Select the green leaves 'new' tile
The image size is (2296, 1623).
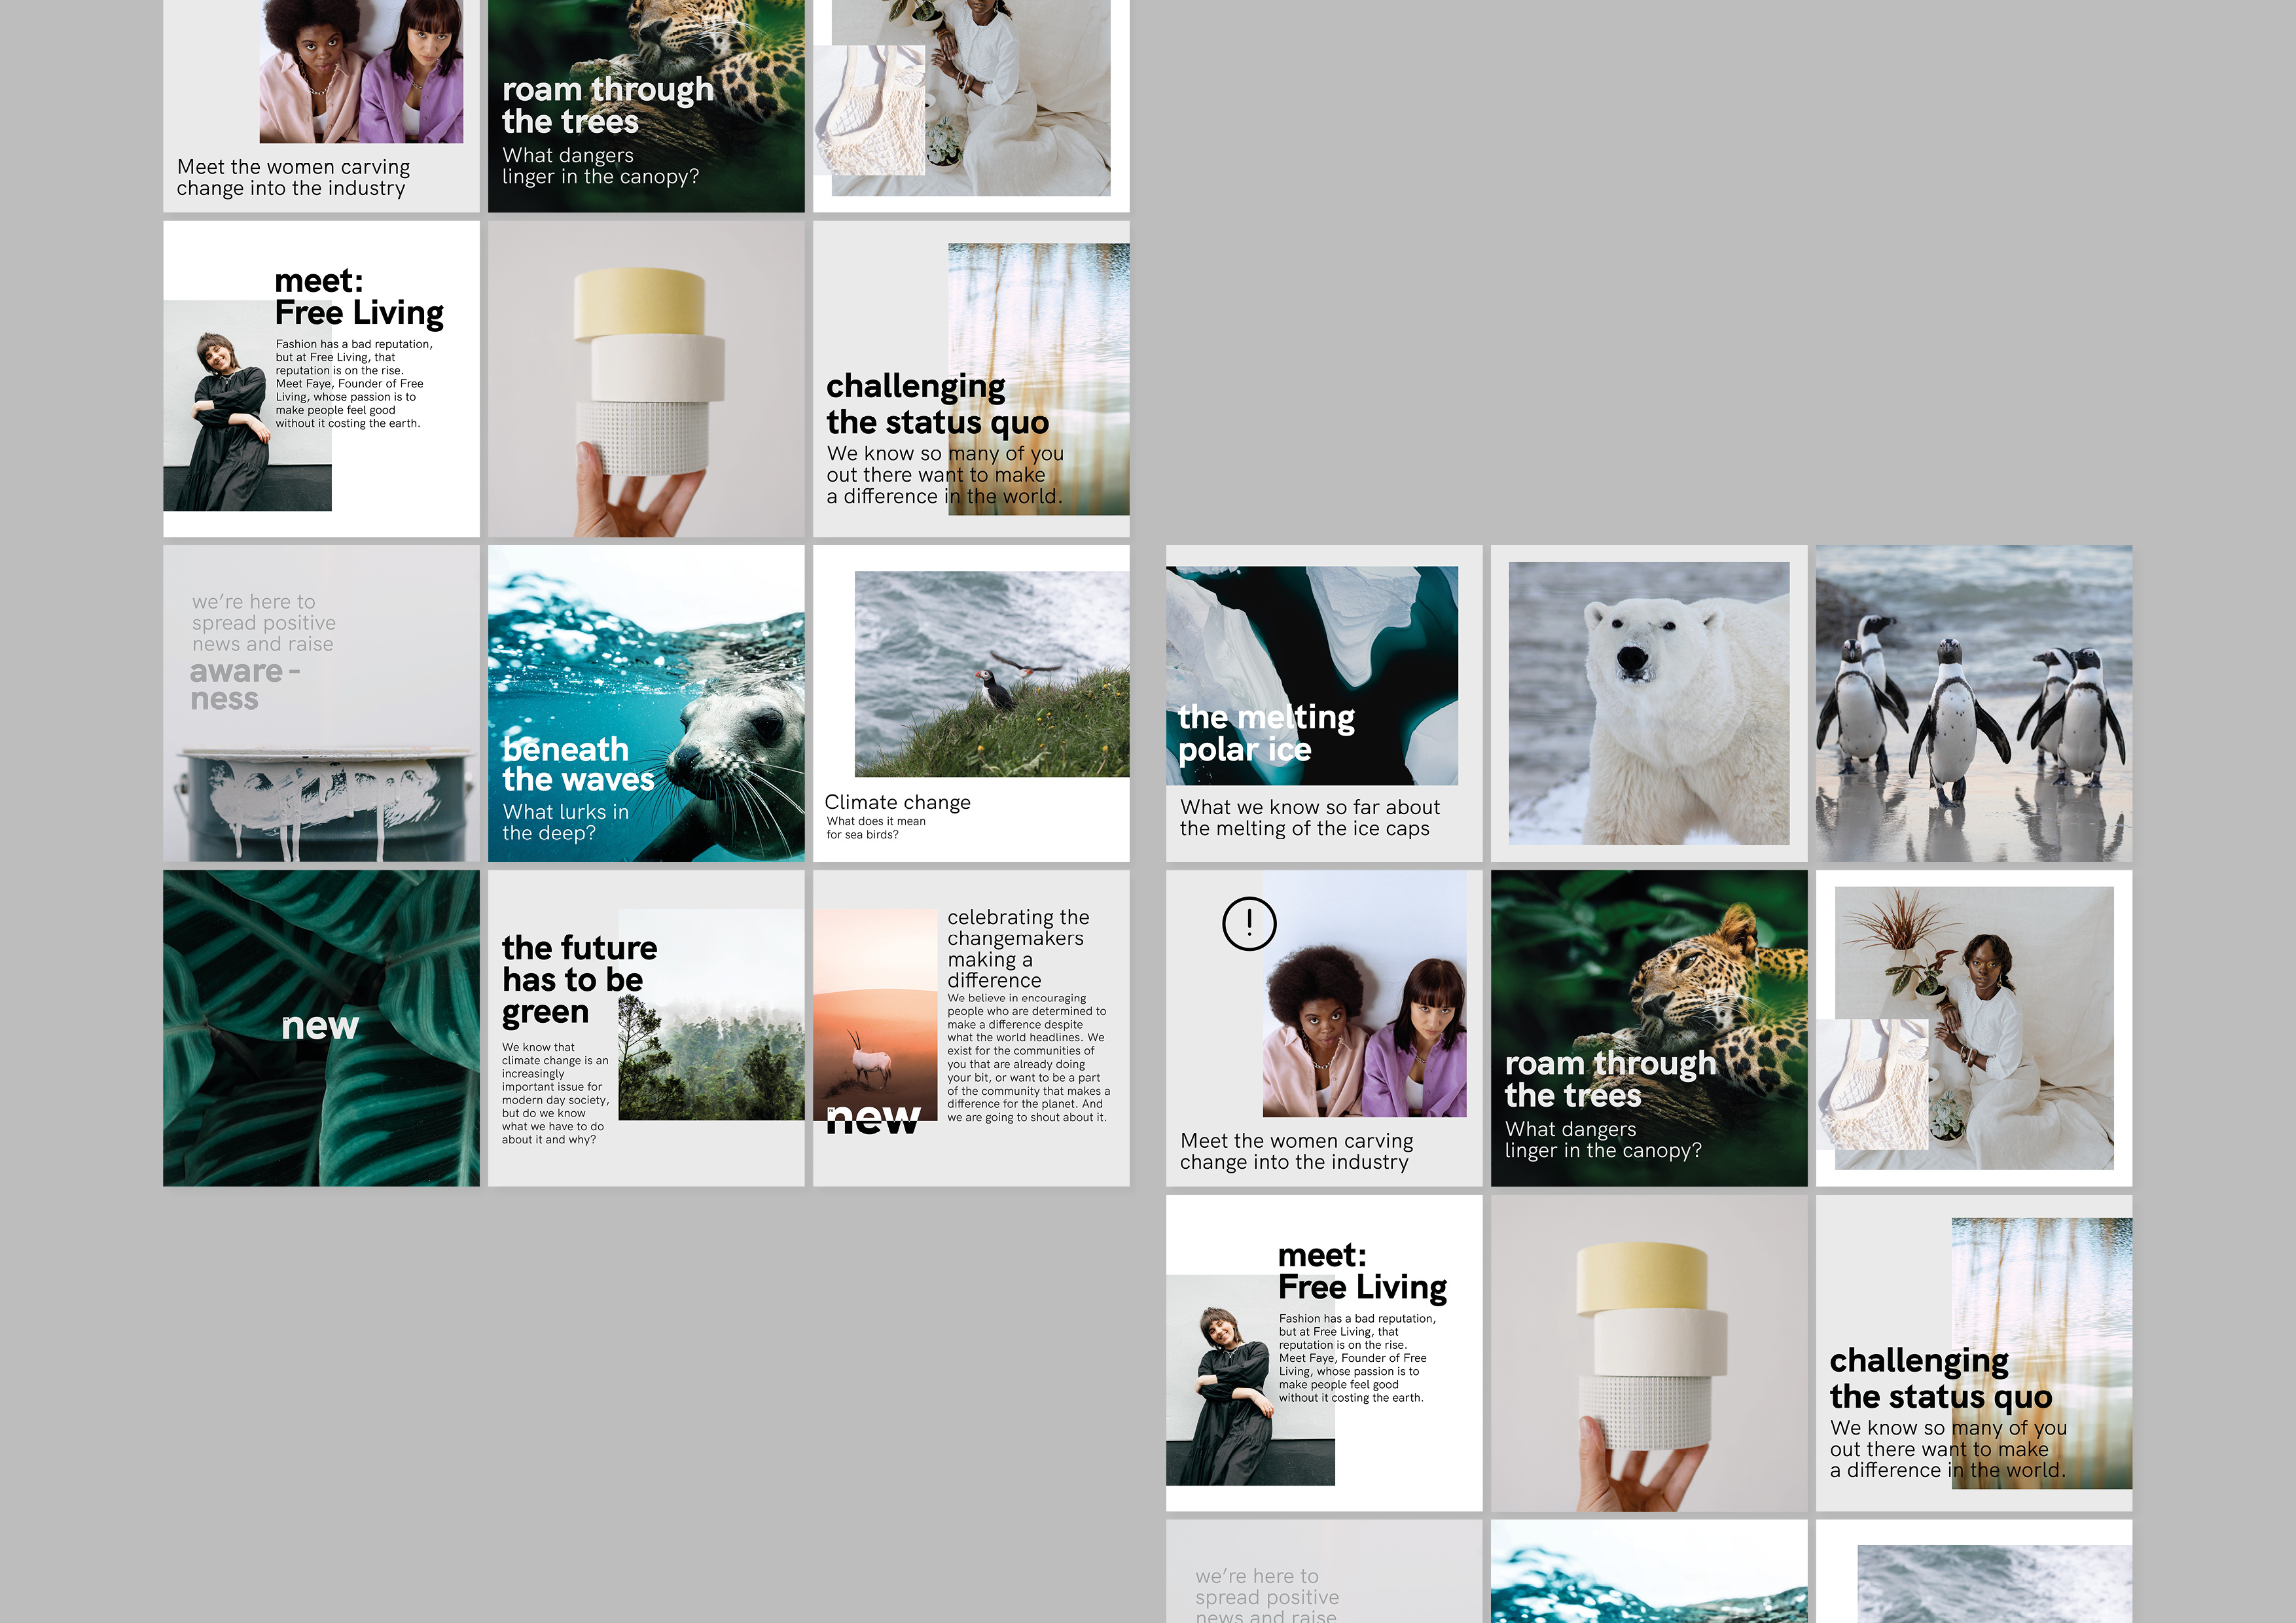(x=321, y=1027)
